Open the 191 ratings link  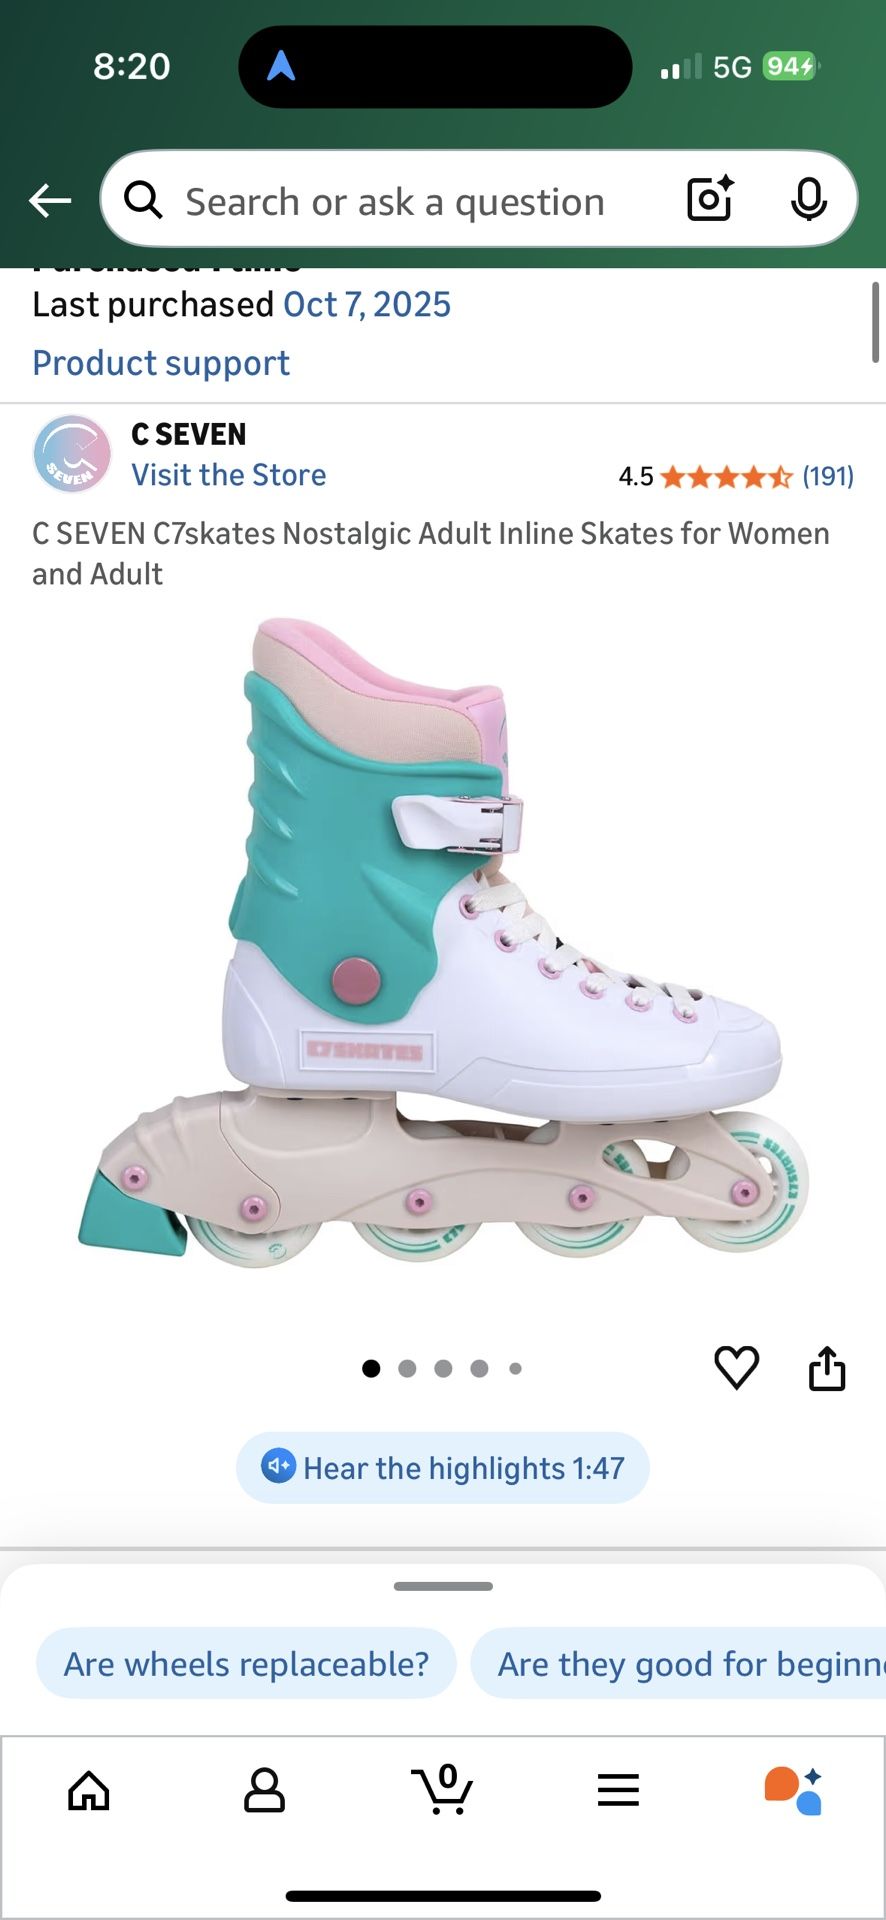point(828,476)
